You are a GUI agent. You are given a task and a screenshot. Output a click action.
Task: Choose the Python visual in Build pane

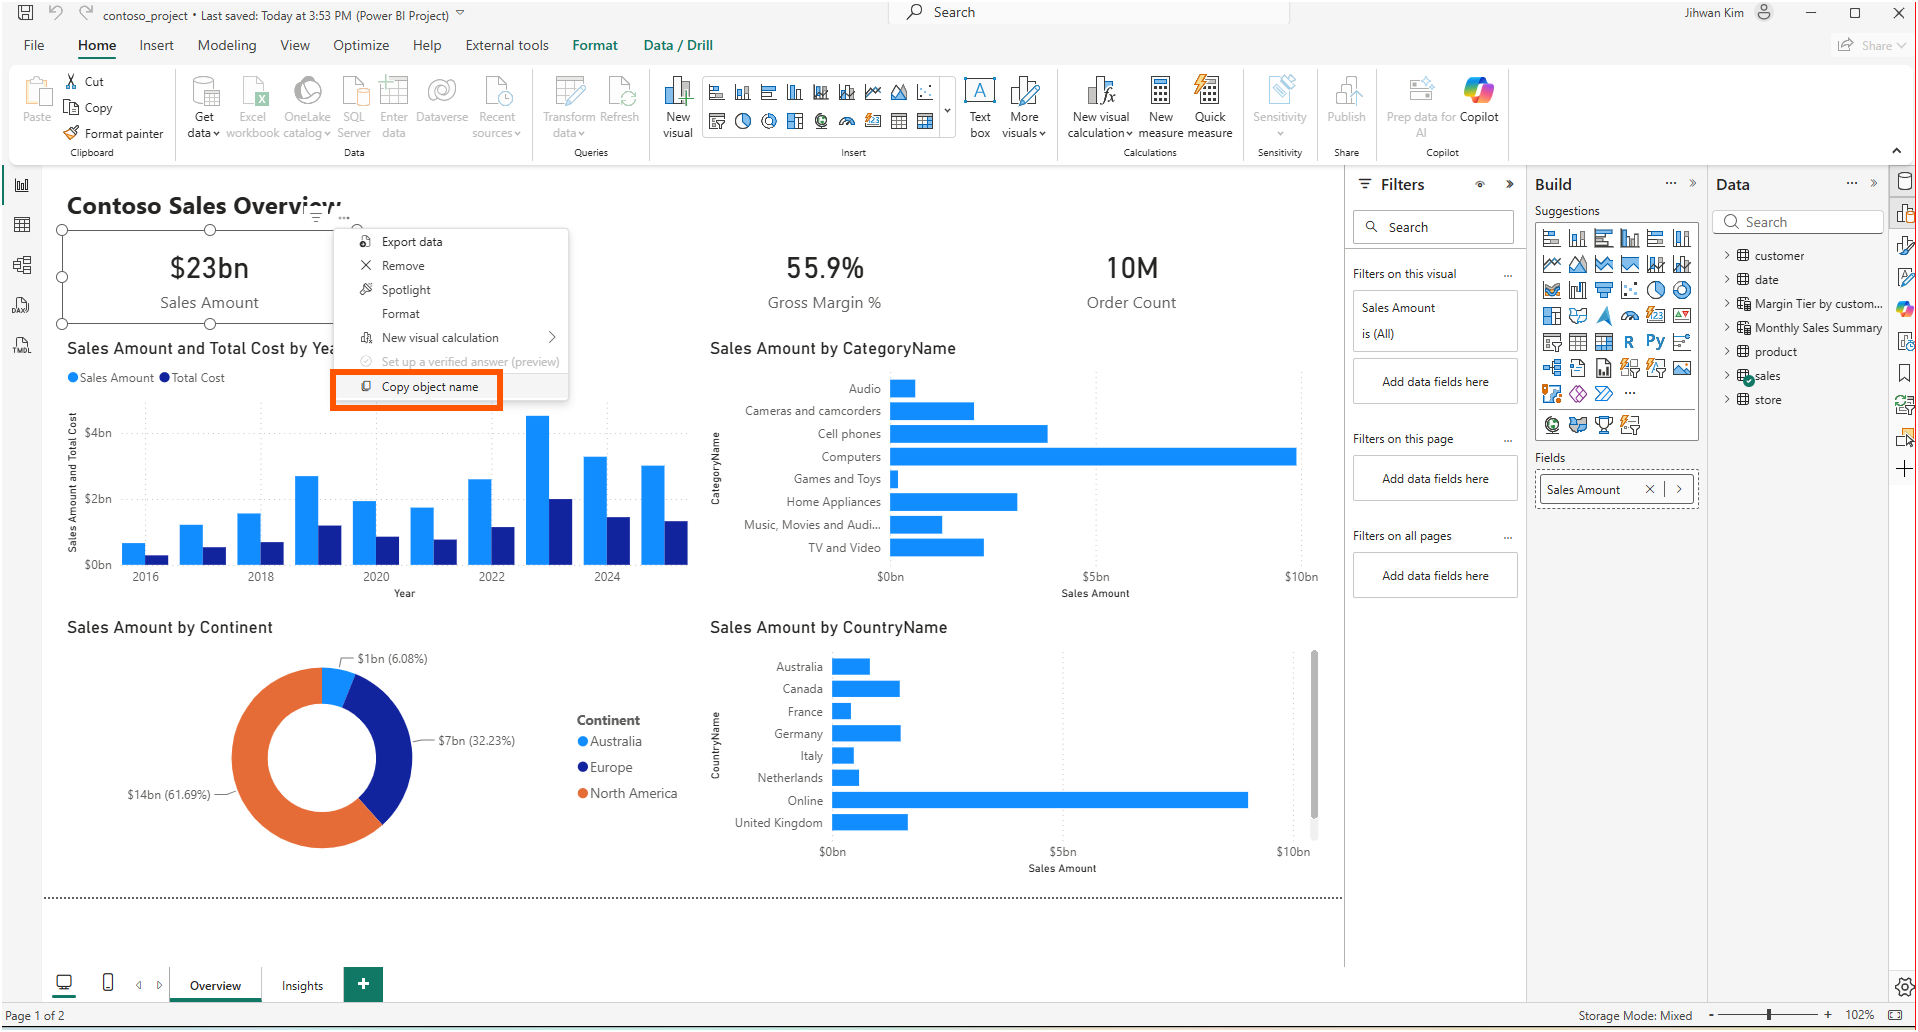pyautogui.click(x=1655, y=342)
